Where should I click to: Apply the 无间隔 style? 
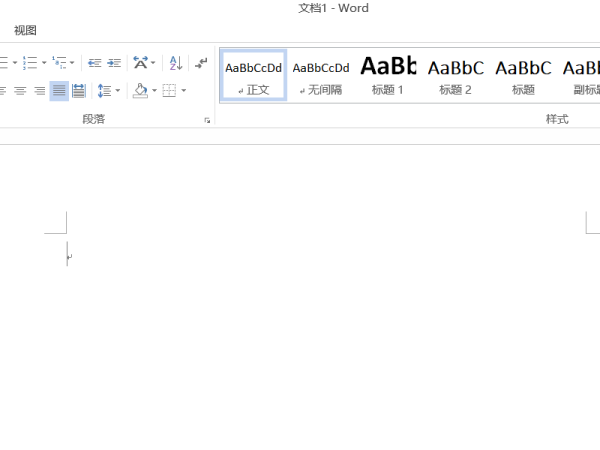click(x=321, y=75)
